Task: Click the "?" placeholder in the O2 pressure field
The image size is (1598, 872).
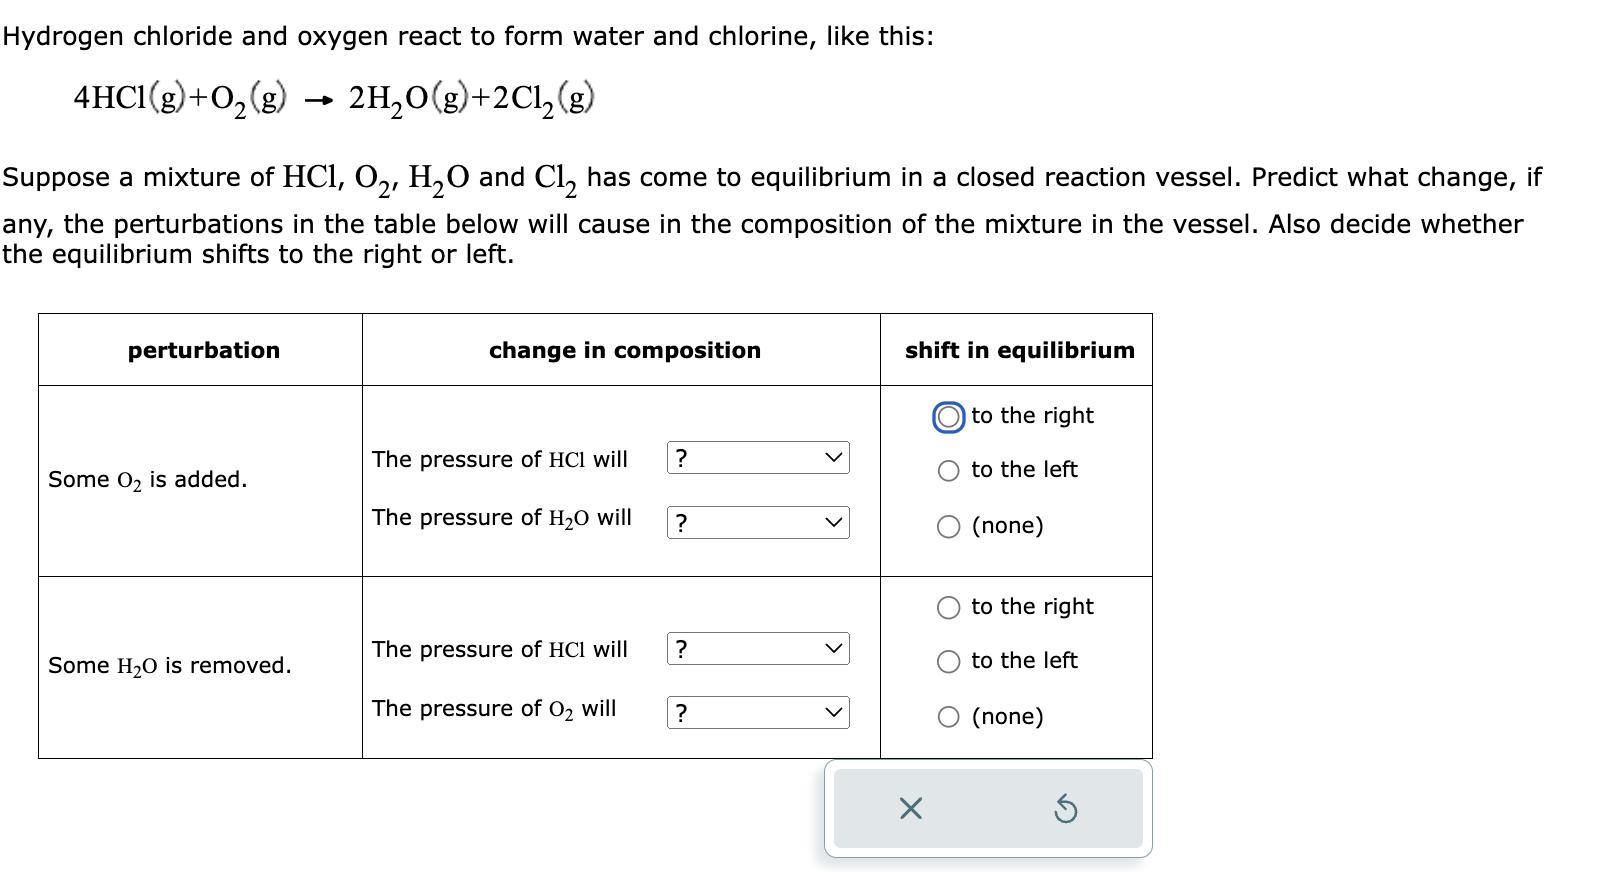Action: (x=684, y=712)
